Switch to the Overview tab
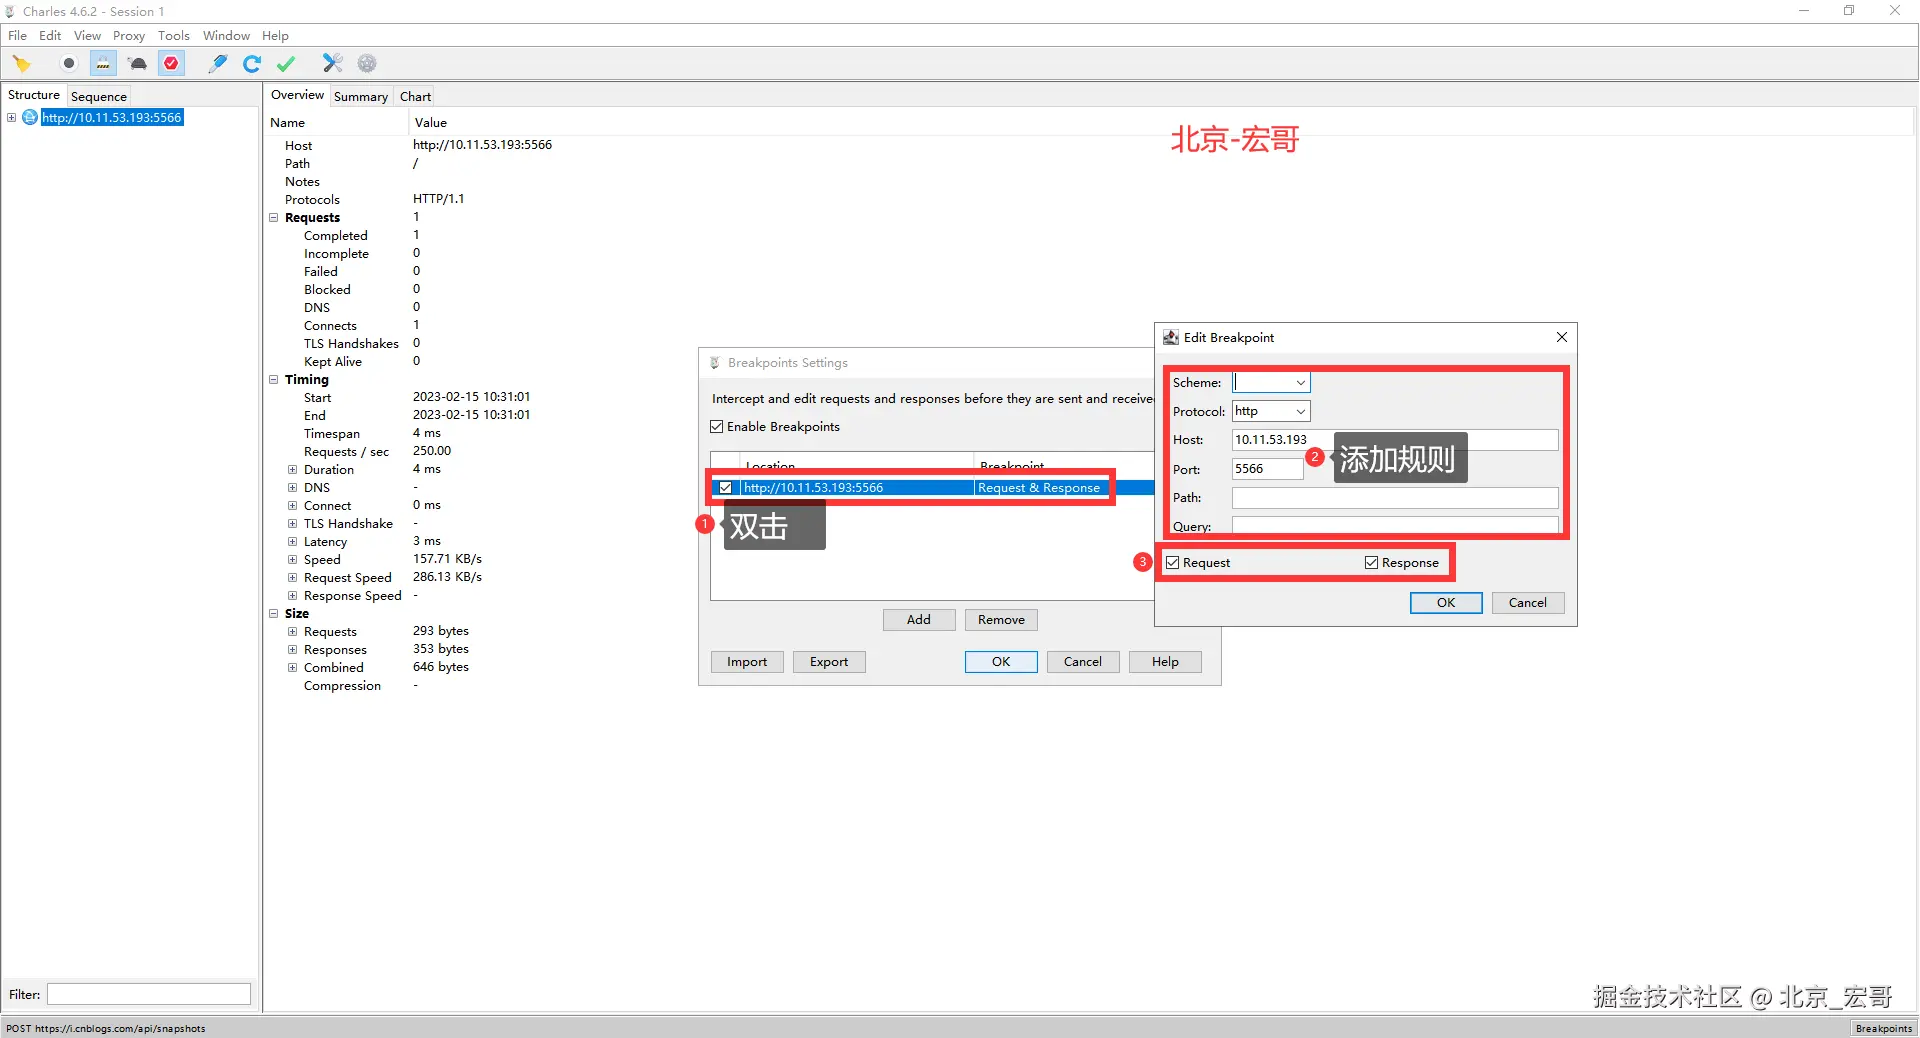Image resolution: width=1920 pixels, height=1038 pixels. [297, 95]
